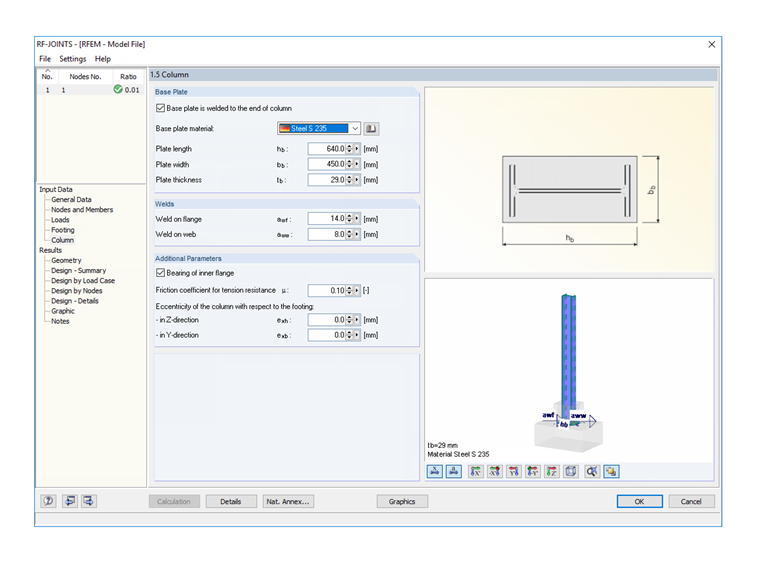The width and height of the screenshot is (760, 570).
Task: Show view in Y direction
Action: tap(514, 471)
